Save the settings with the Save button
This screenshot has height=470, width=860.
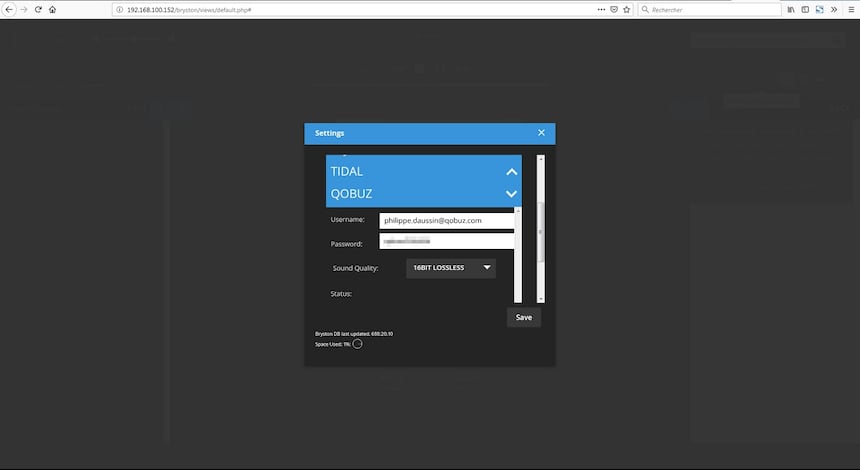(x=524, y=317)
